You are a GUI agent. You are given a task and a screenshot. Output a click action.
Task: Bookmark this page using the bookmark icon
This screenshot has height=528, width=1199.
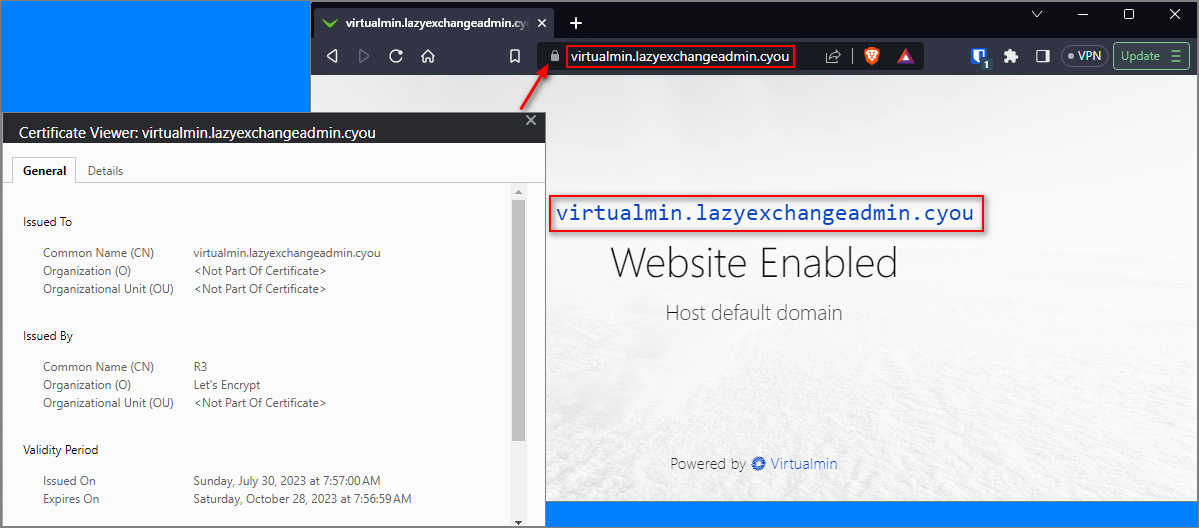pyautogui.click(x=515, y=57)
